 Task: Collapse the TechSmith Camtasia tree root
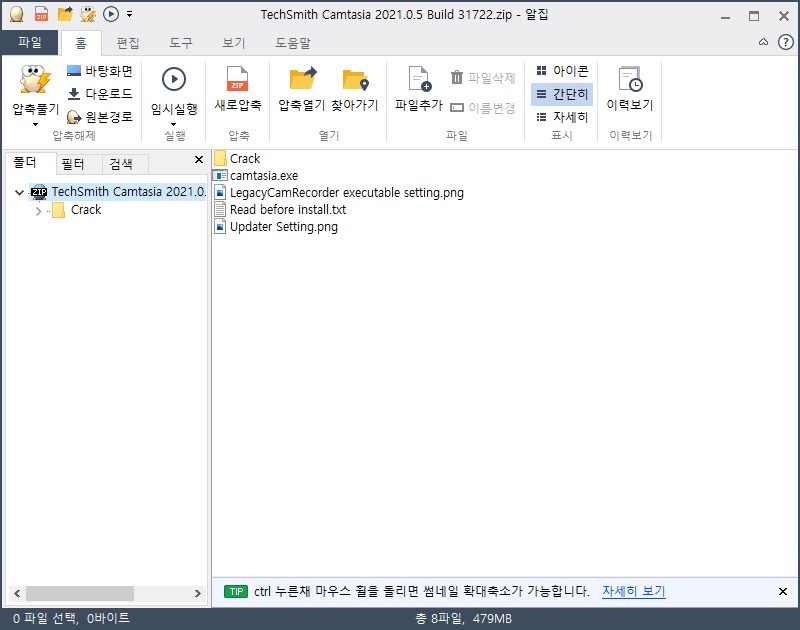click(x=19, y=192)
